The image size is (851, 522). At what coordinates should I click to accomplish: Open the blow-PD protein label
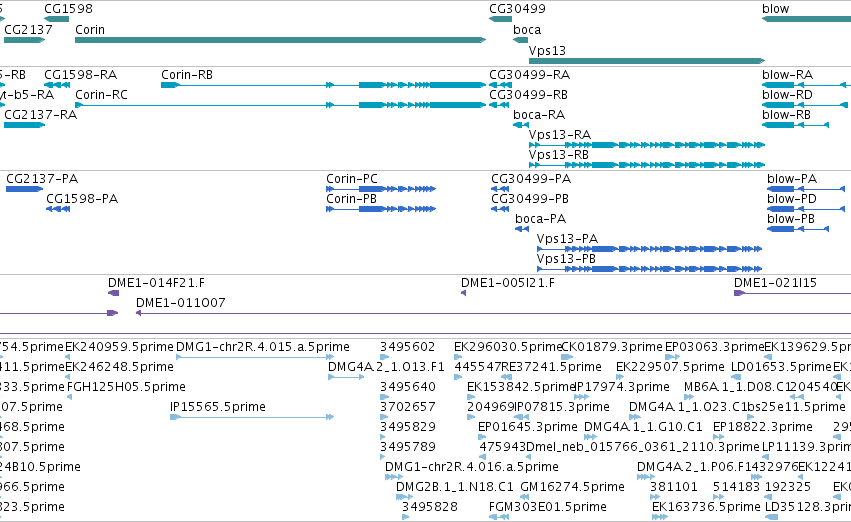pyautogui.click(x=792, y=199)
